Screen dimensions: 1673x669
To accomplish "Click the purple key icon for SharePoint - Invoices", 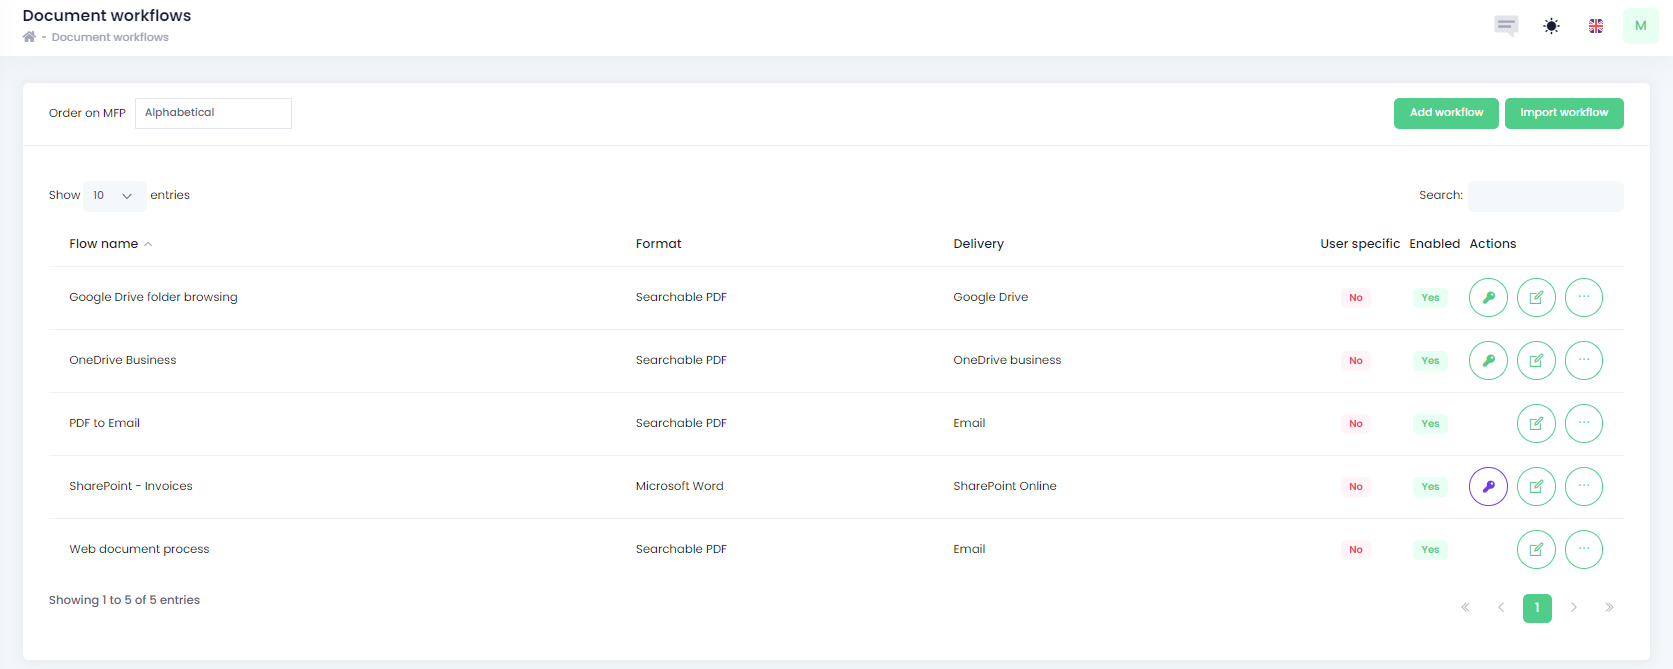I will point(1488,486).
